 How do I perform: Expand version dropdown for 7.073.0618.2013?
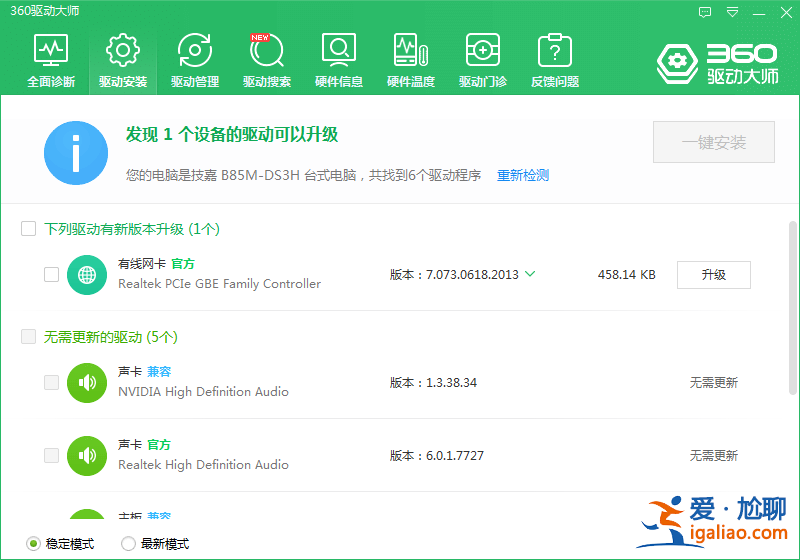pos(530,274)
